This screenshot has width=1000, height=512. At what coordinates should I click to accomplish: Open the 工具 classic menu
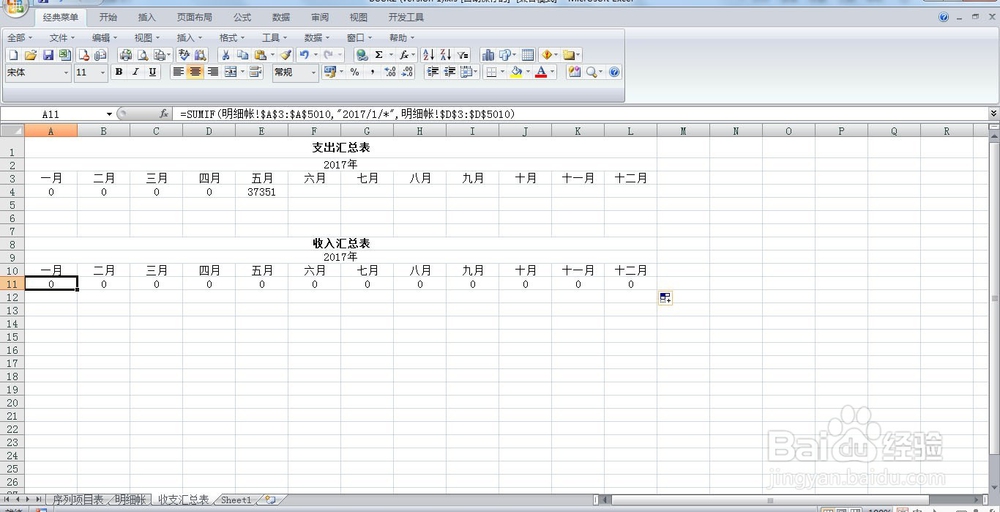click(x=274, y=38)
